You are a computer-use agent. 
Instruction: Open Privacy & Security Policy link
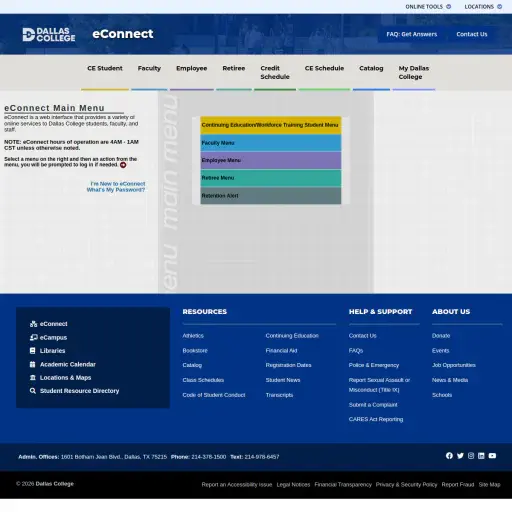pyautogui.click(x=406, y=485)
